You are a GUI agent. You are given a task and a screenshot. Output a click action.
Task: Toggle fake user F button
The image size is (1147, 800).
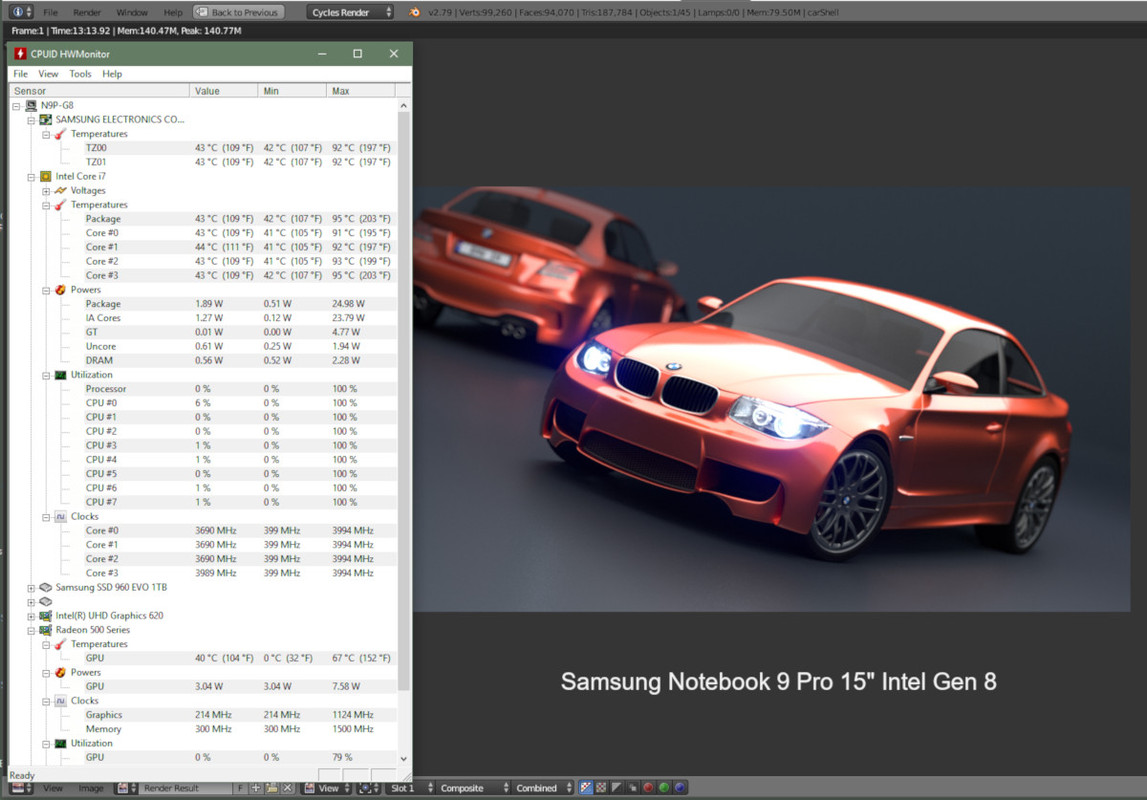pos(240,788)
